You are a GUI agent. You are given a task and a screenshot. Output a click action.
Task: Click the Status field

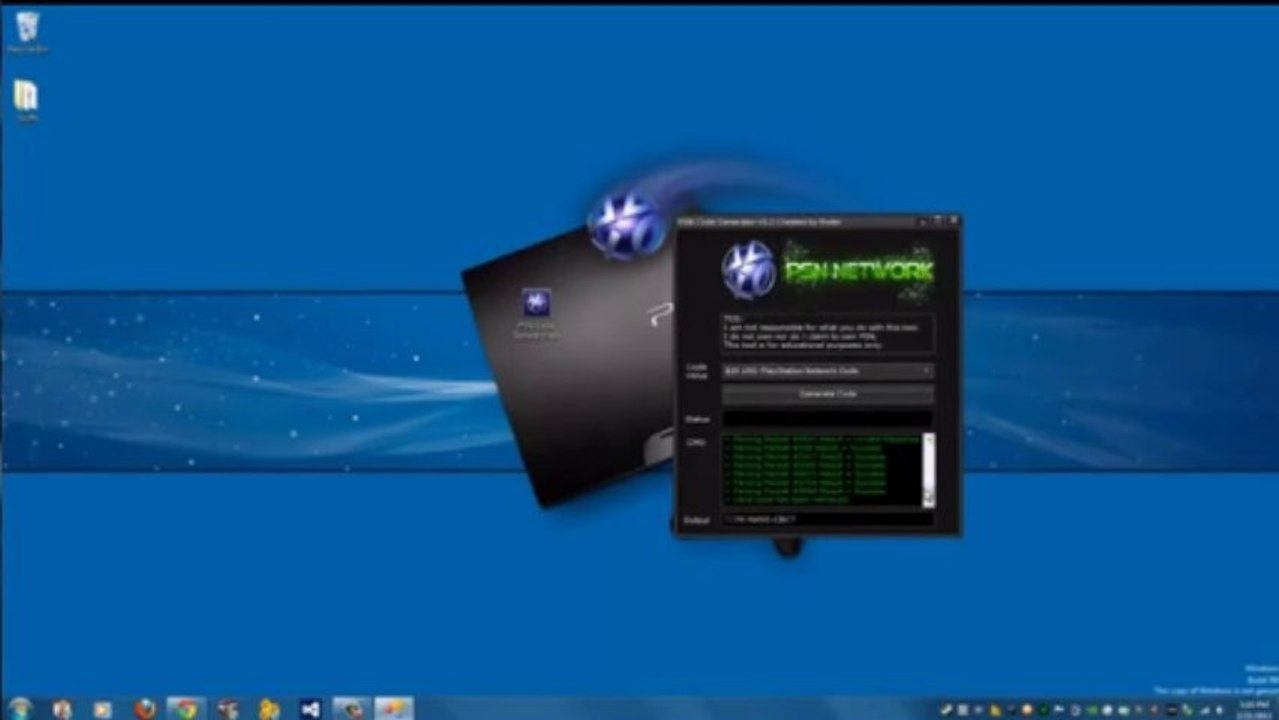point(827,419)
